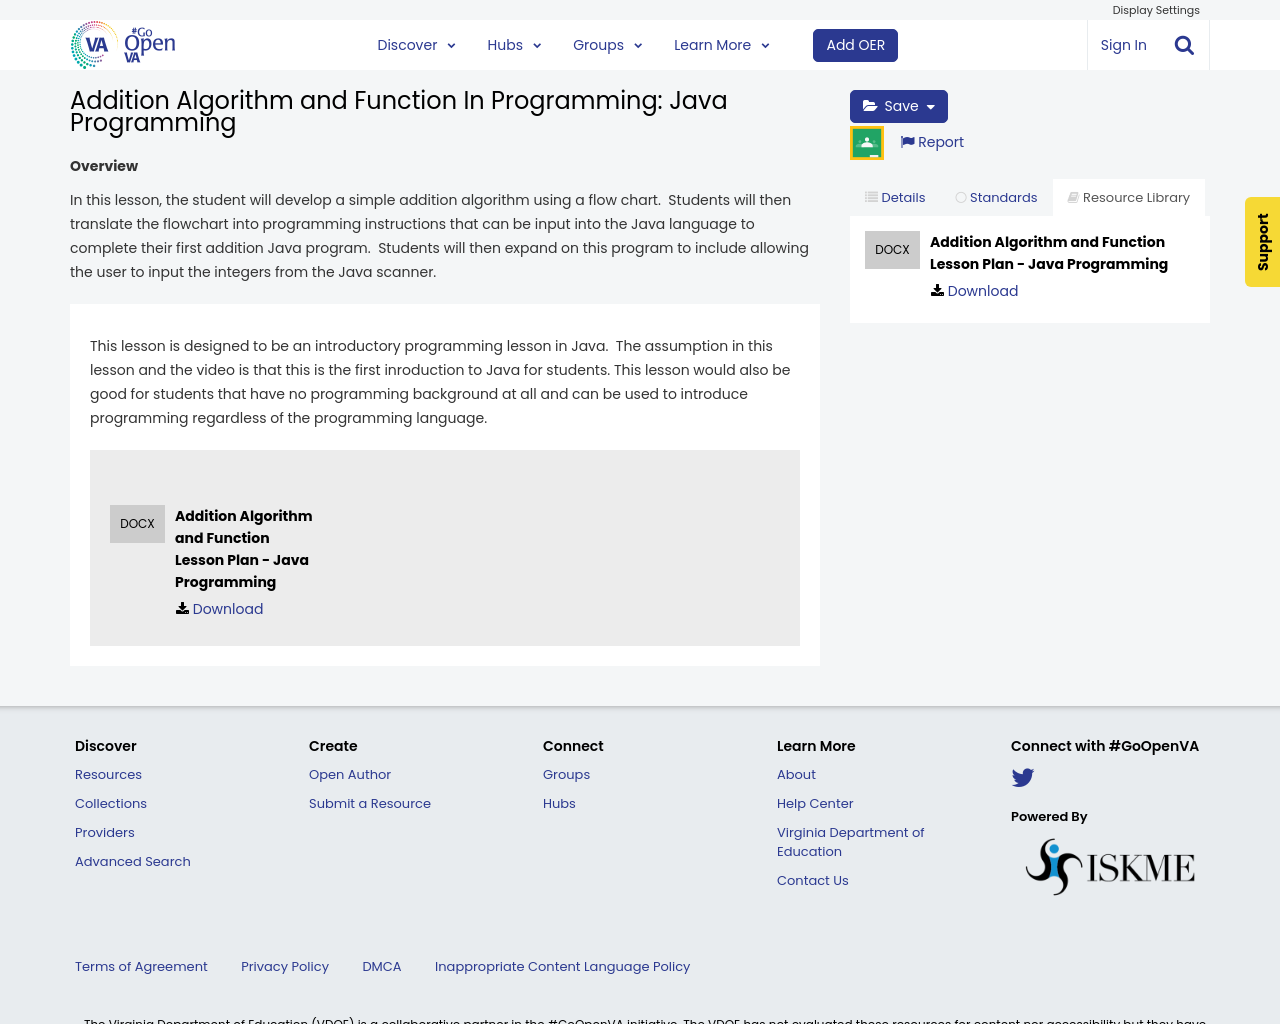This screenshot has width=1280, height=1024.
Task: Click the Overview heading
Action: point(104,166)
